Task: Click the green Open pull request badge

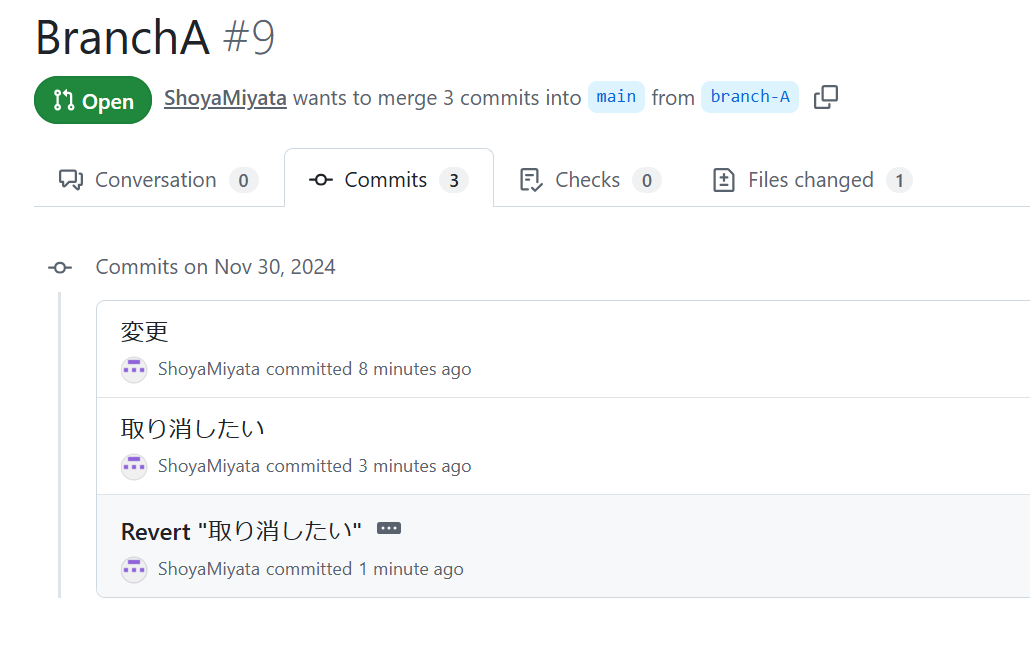Action: coord(93,100)
